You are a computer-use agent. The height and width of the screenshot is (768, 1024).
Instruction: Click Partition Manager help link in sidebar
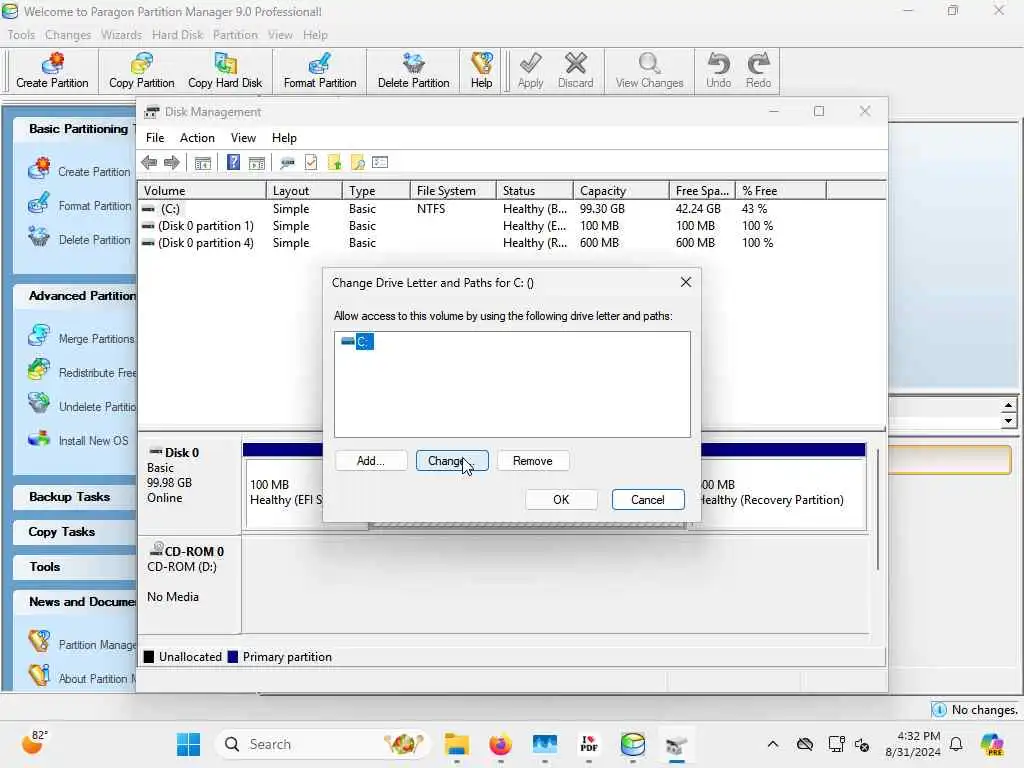pos(82,644)
